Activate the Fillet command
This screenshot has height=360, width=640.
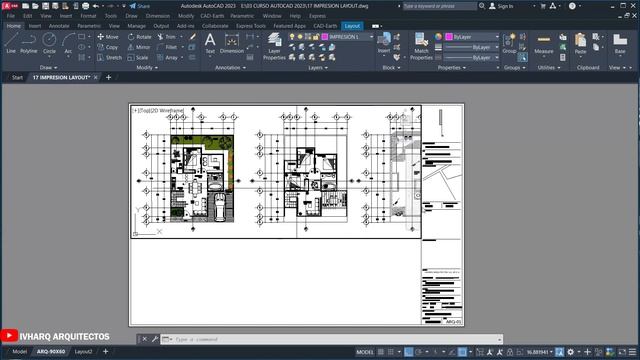167,47
